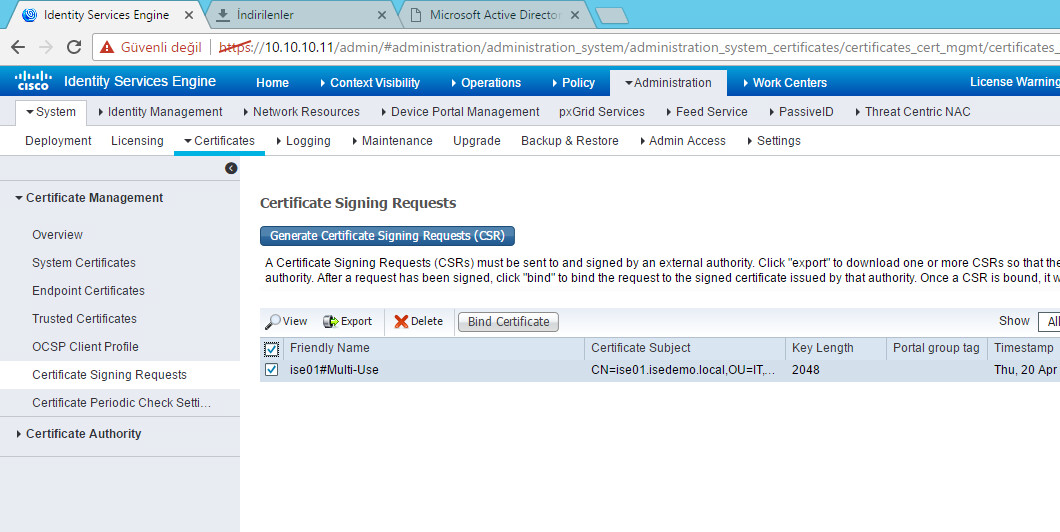
Task: Switch to the Deployment tab
Action: (58, 141)
